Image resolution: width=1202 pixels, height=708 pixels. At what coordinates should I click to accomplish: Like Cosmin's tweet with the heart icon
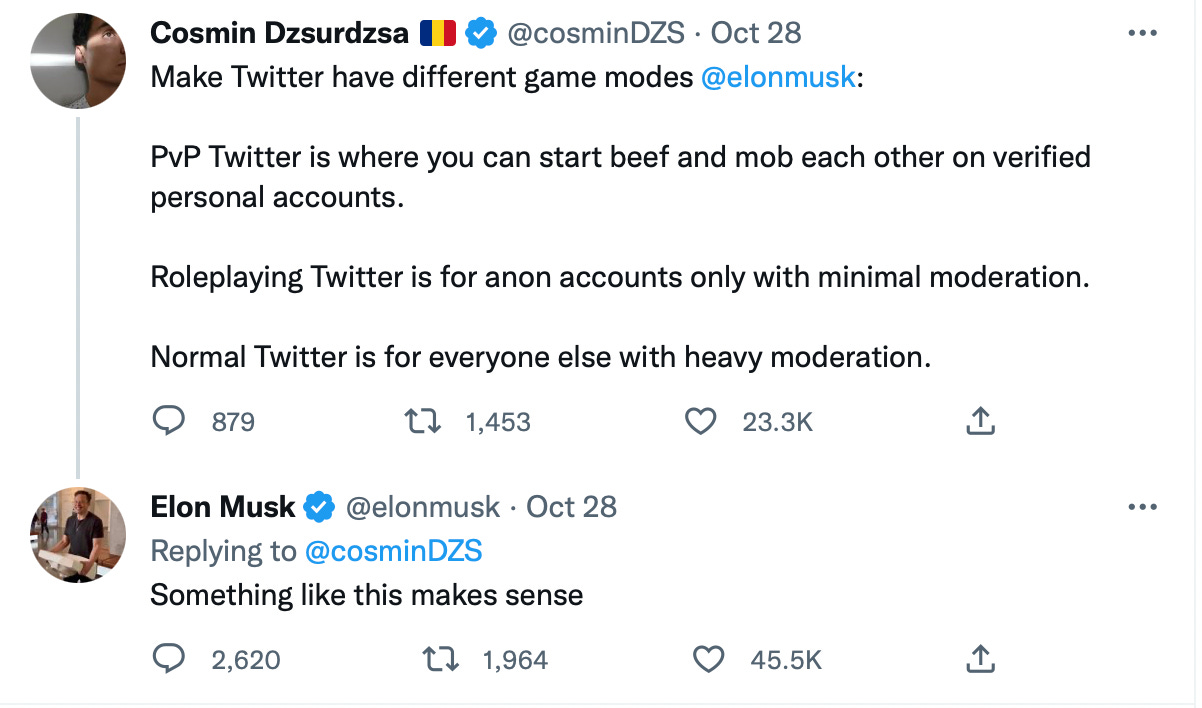coord(700,422)
